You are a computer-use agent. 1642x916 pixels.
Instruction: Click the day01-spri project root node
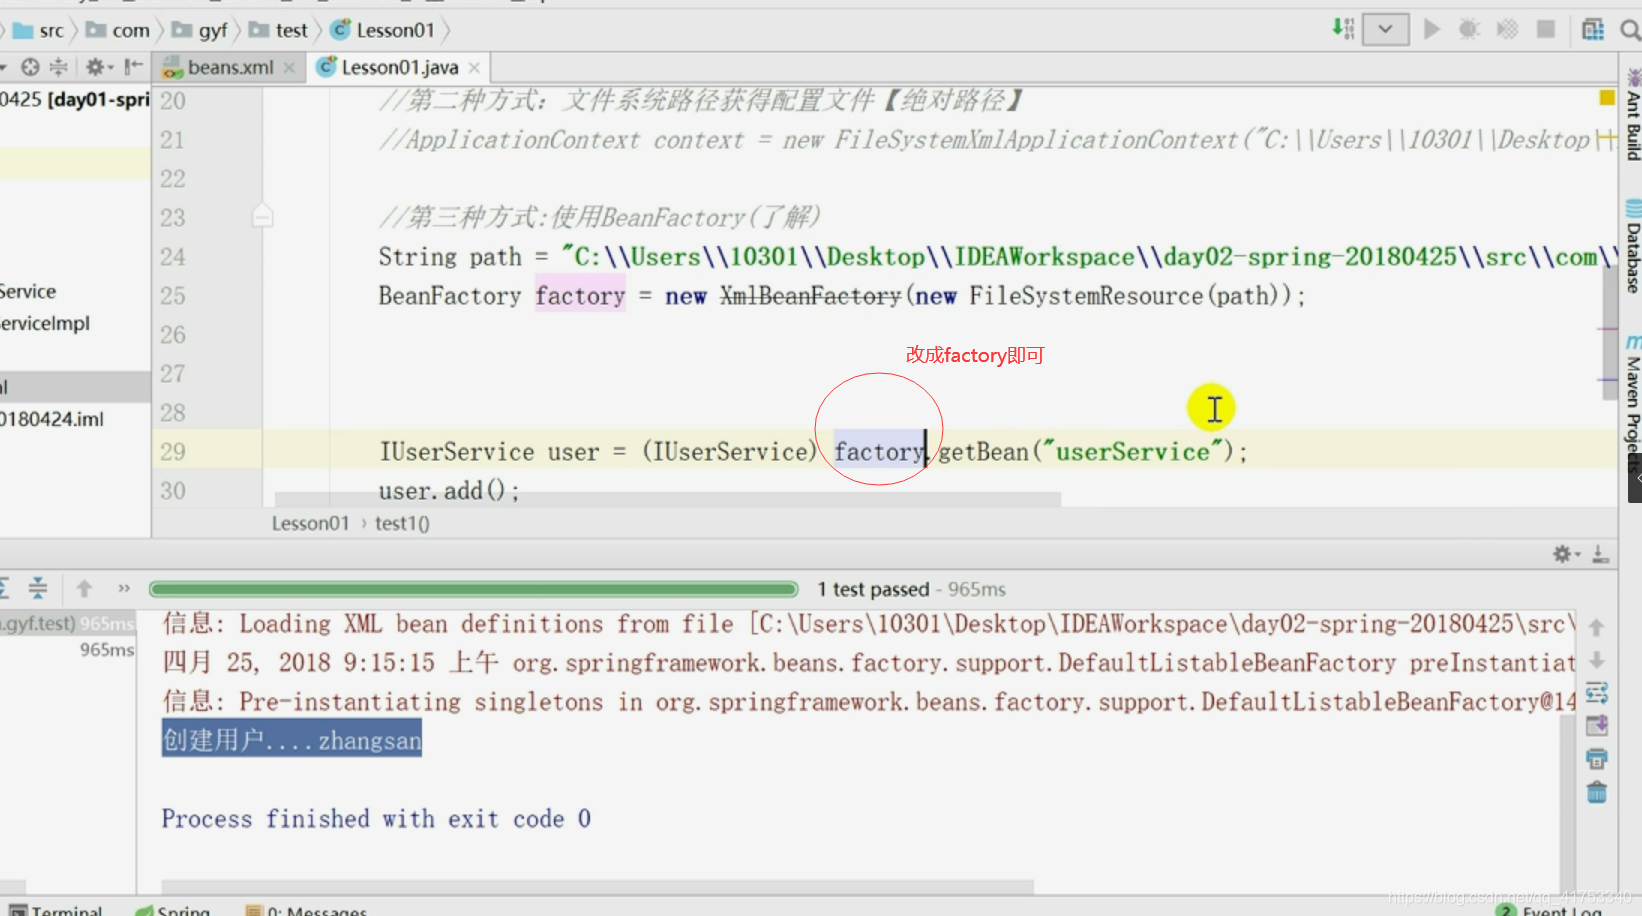pos(74,99)
